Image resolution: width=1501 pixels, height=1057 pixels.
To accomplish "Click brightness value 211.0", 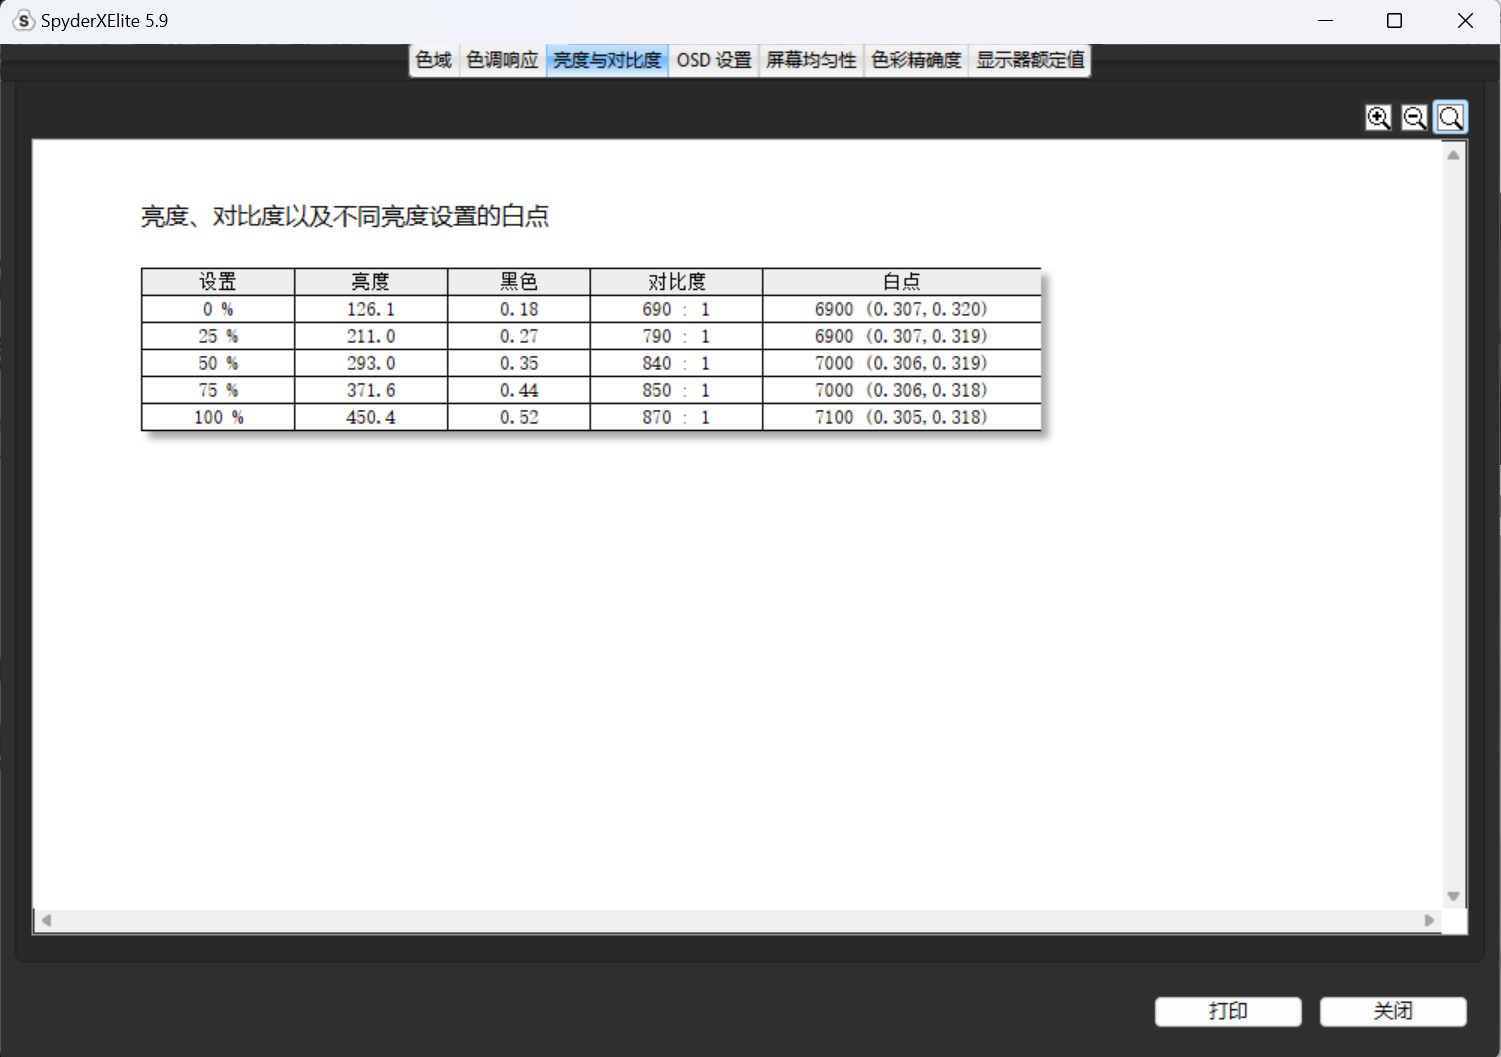I will click(x=371, y=336).
